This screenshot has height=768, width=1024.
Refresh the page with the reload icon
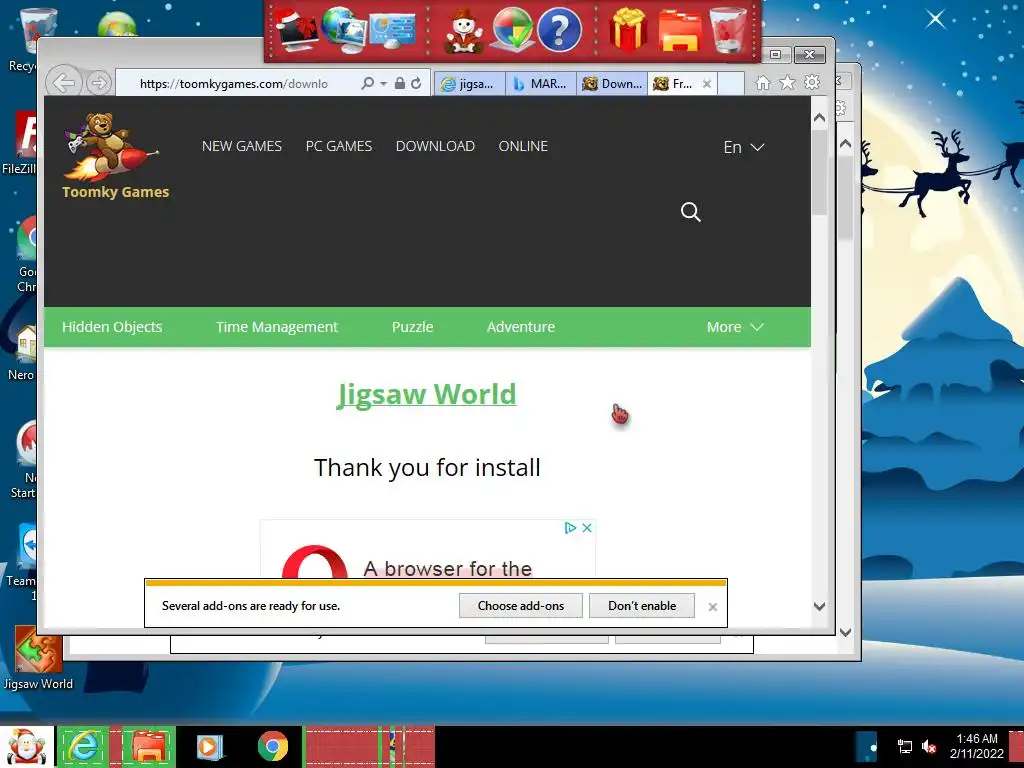[416, 83]
